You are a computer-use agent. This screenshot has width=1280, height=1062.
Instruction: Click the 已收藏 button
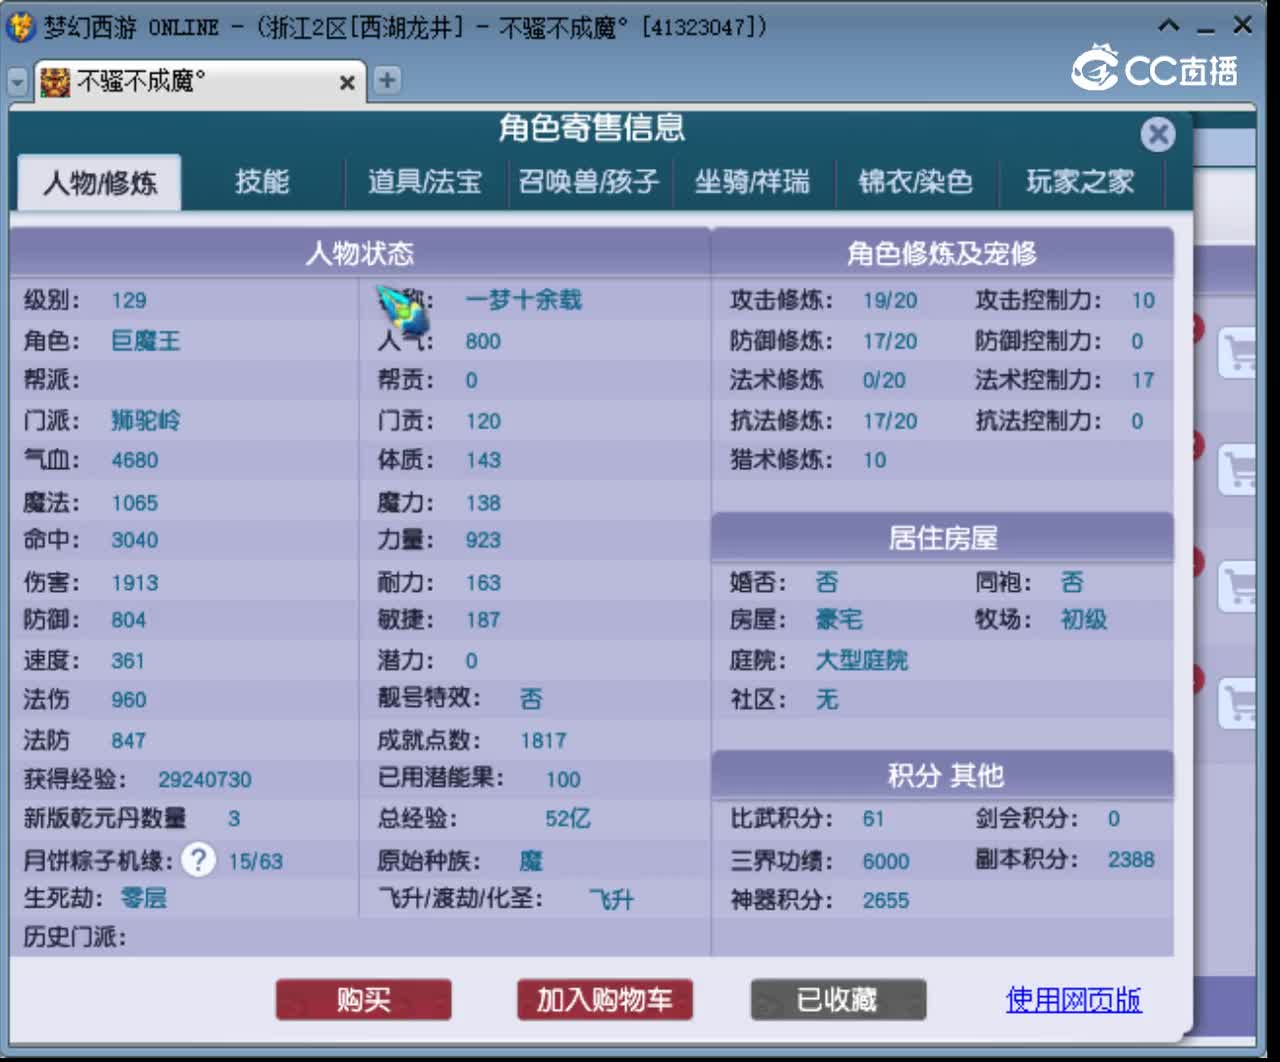click(x=838, y=999)
